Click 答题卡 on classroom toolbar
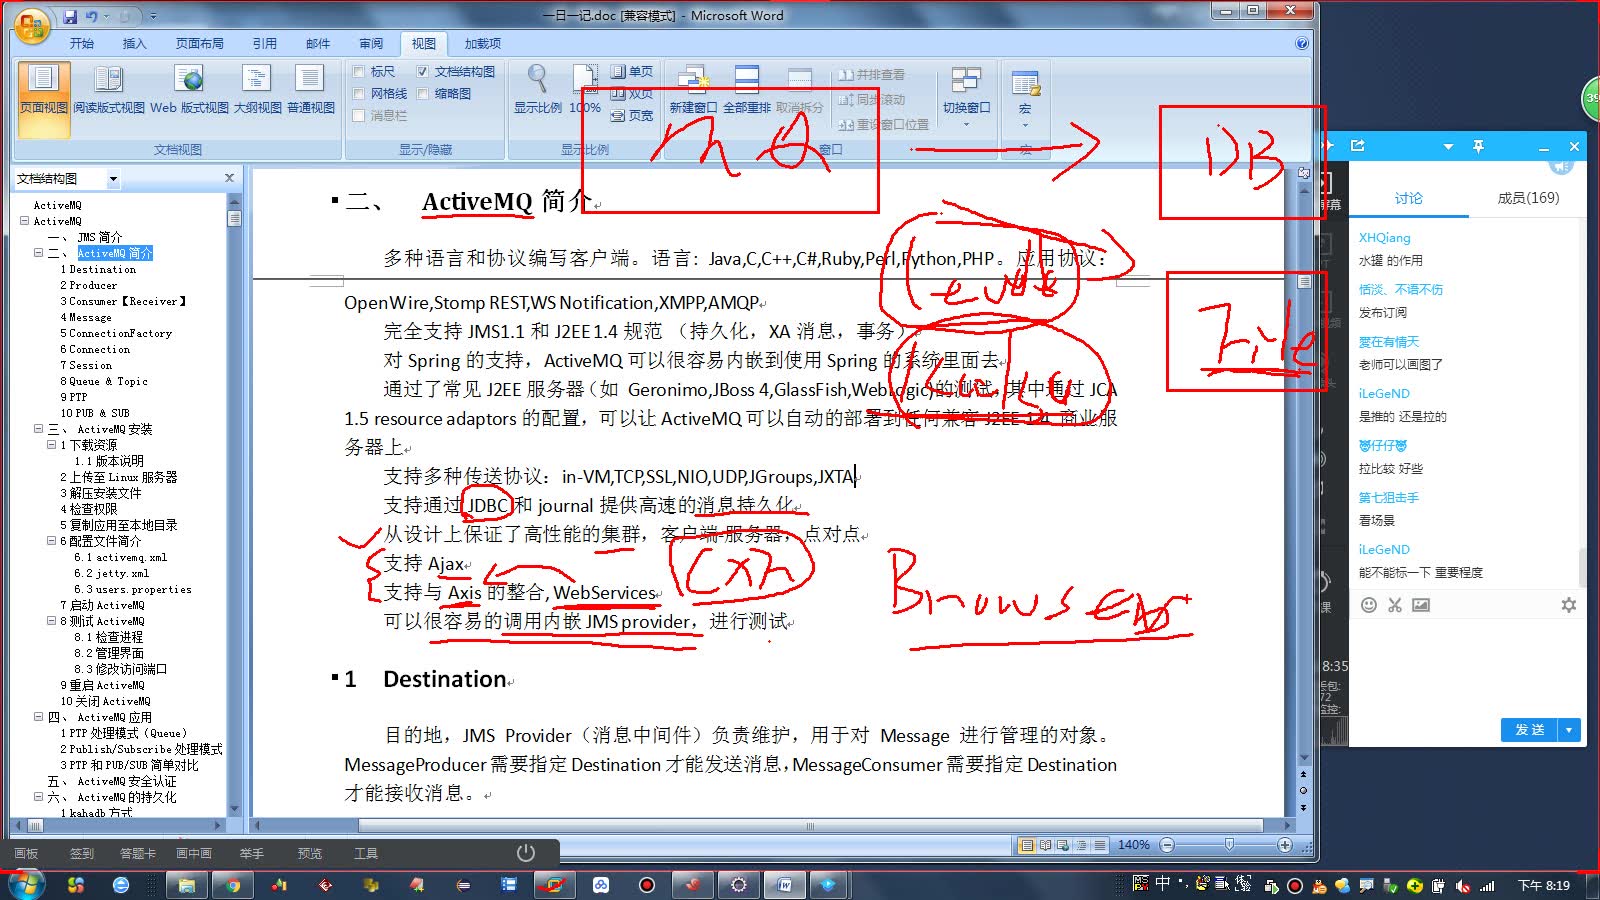This screenshot has height=900, width=1600. [138, 853]
